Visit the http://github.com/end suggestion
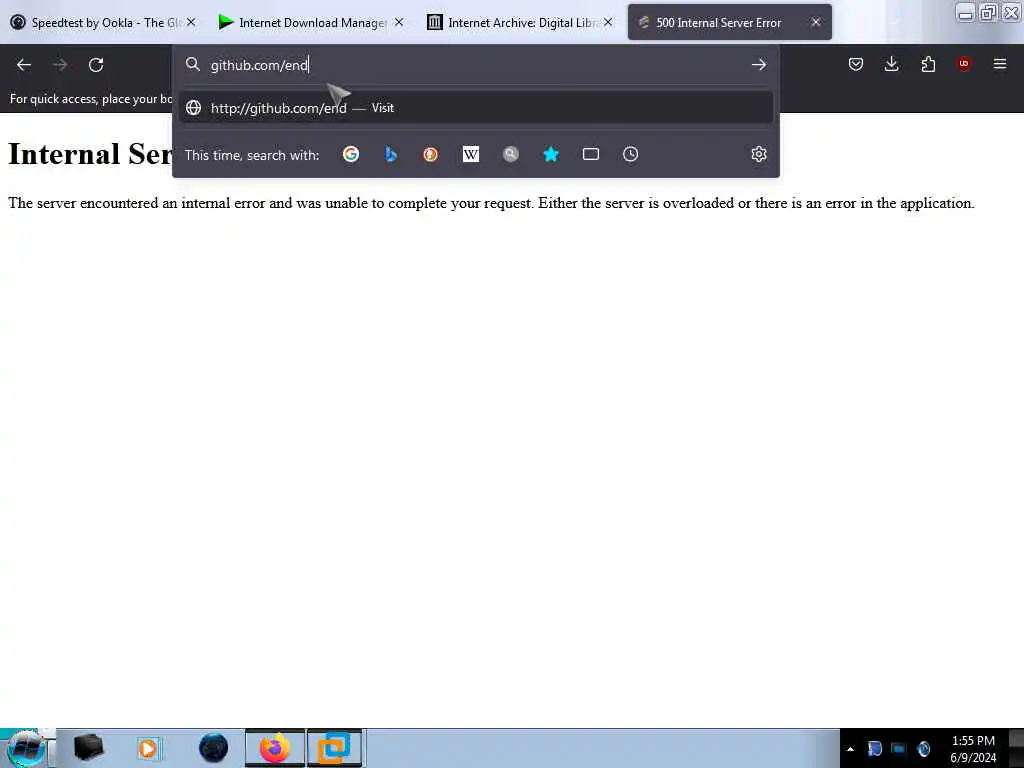Image resolution: width=1024 pixels, height=768 pixels. pos(475,108)
